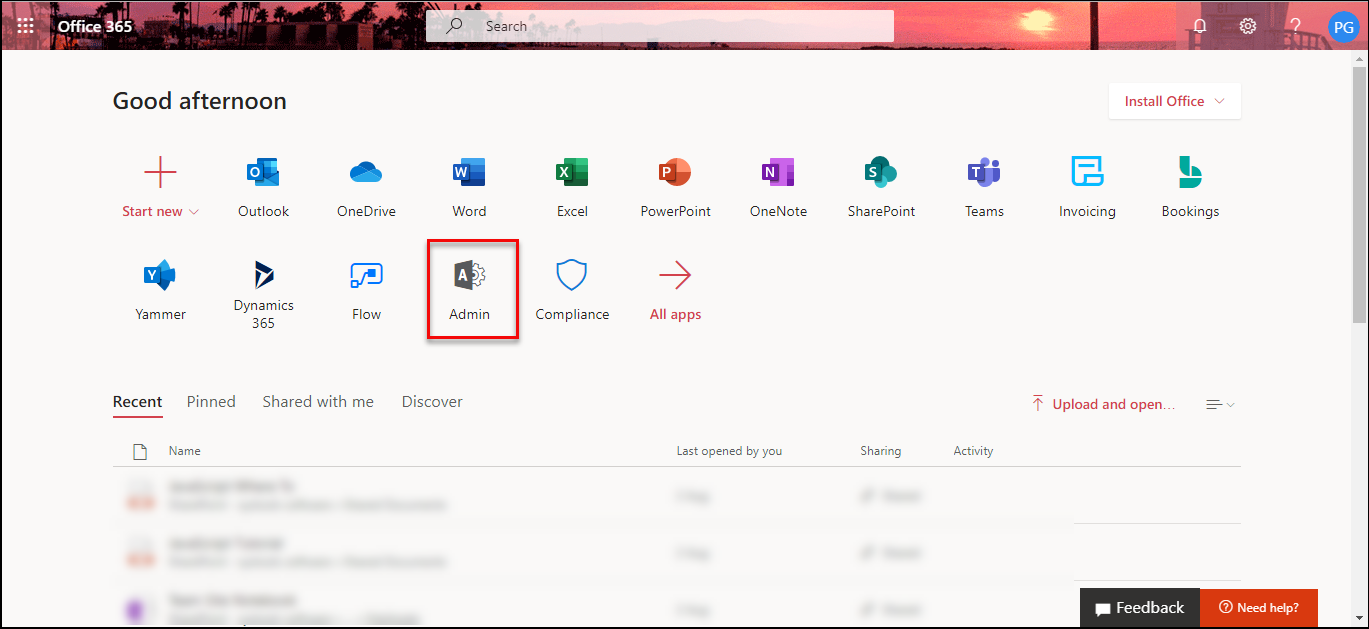Open the Admin center

[x=469, y=290]
